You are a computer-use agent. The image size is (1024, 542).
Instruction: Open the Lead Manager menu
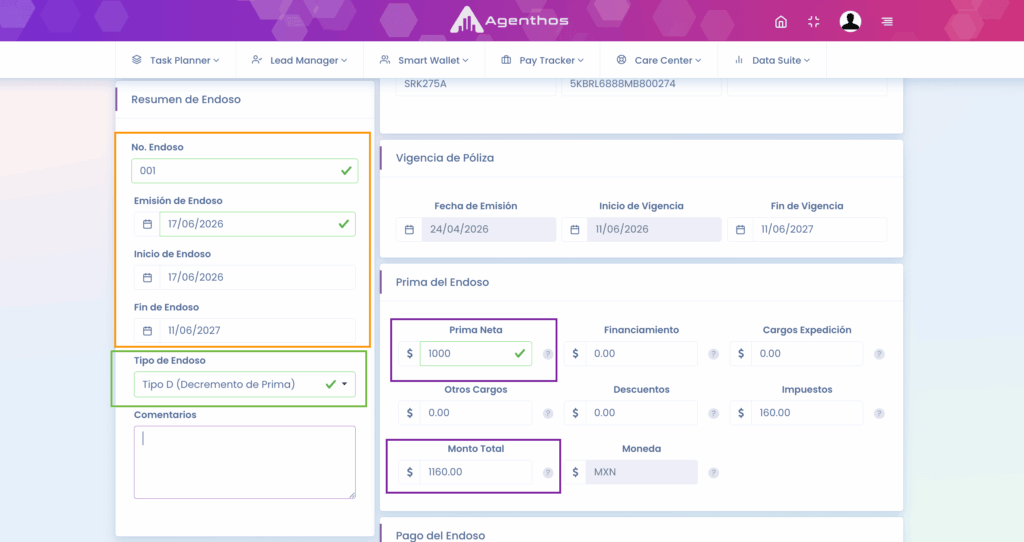pos(299,60)
